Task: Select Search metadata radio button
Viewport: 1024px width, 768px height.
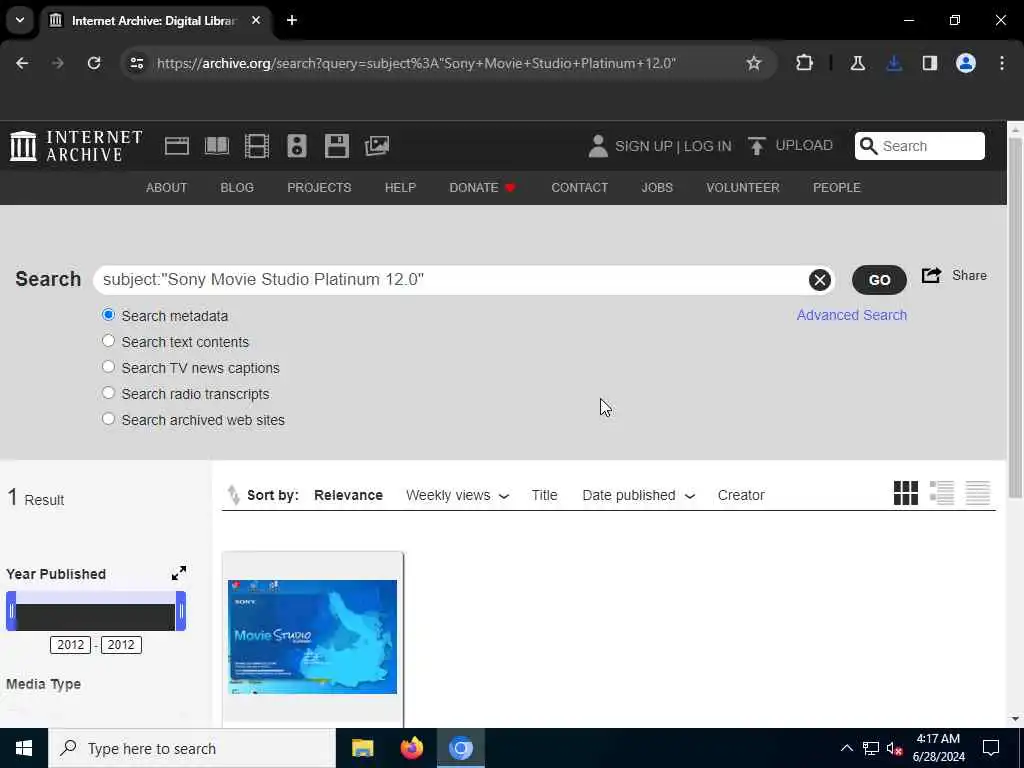Action: click(x=108, y=315)
